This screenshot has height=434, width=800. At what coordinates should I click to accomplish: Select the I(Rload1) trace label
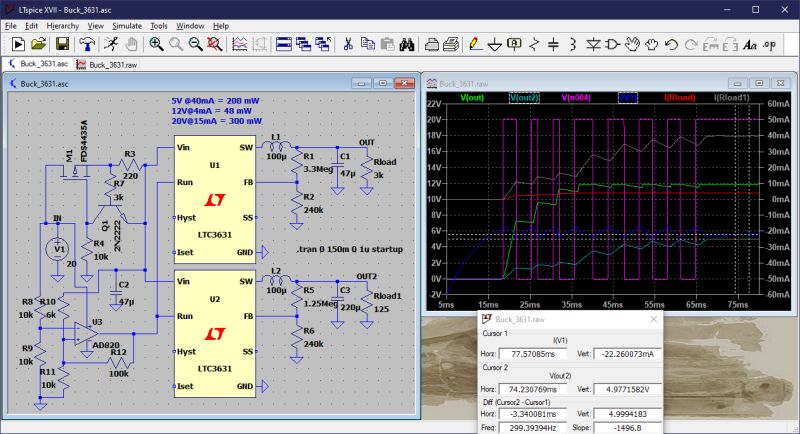(732, 97)
